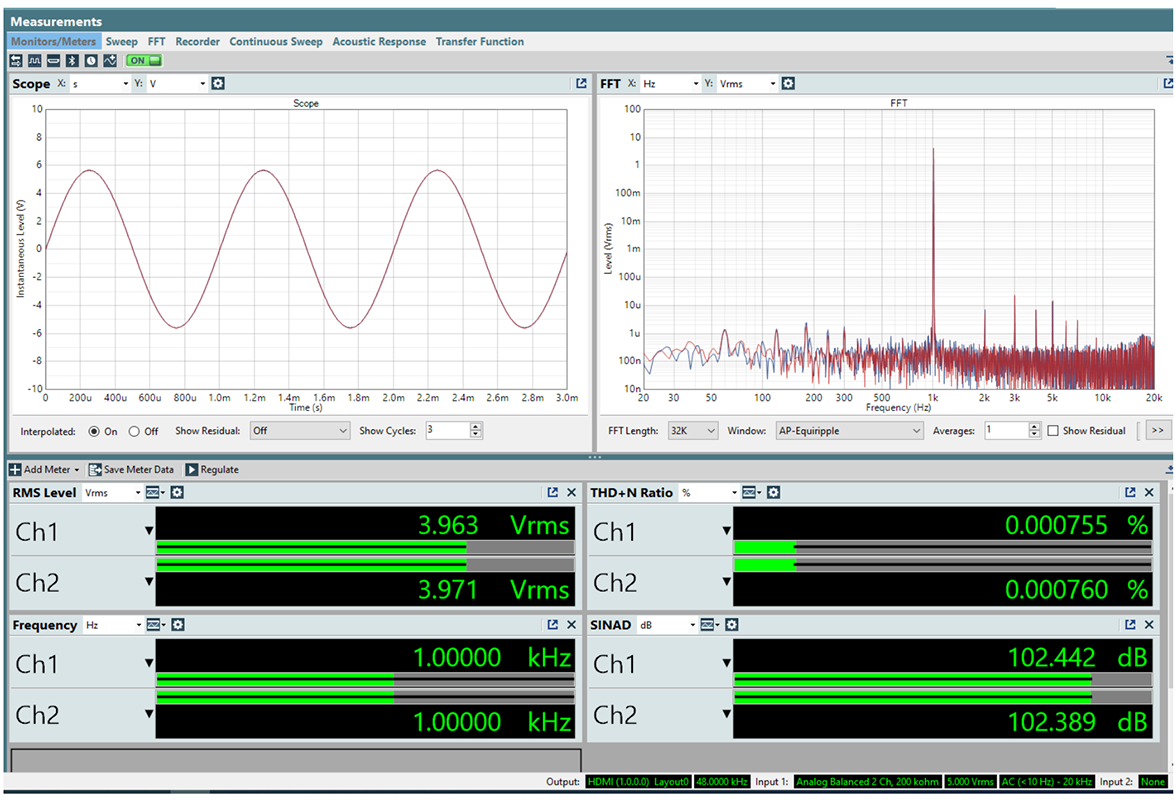Image resolution: width=1176 pixels, height=800 pixels.
Task: Open SINAD meter settings gear
Action: pyautogui.click(x=732, y=625)
